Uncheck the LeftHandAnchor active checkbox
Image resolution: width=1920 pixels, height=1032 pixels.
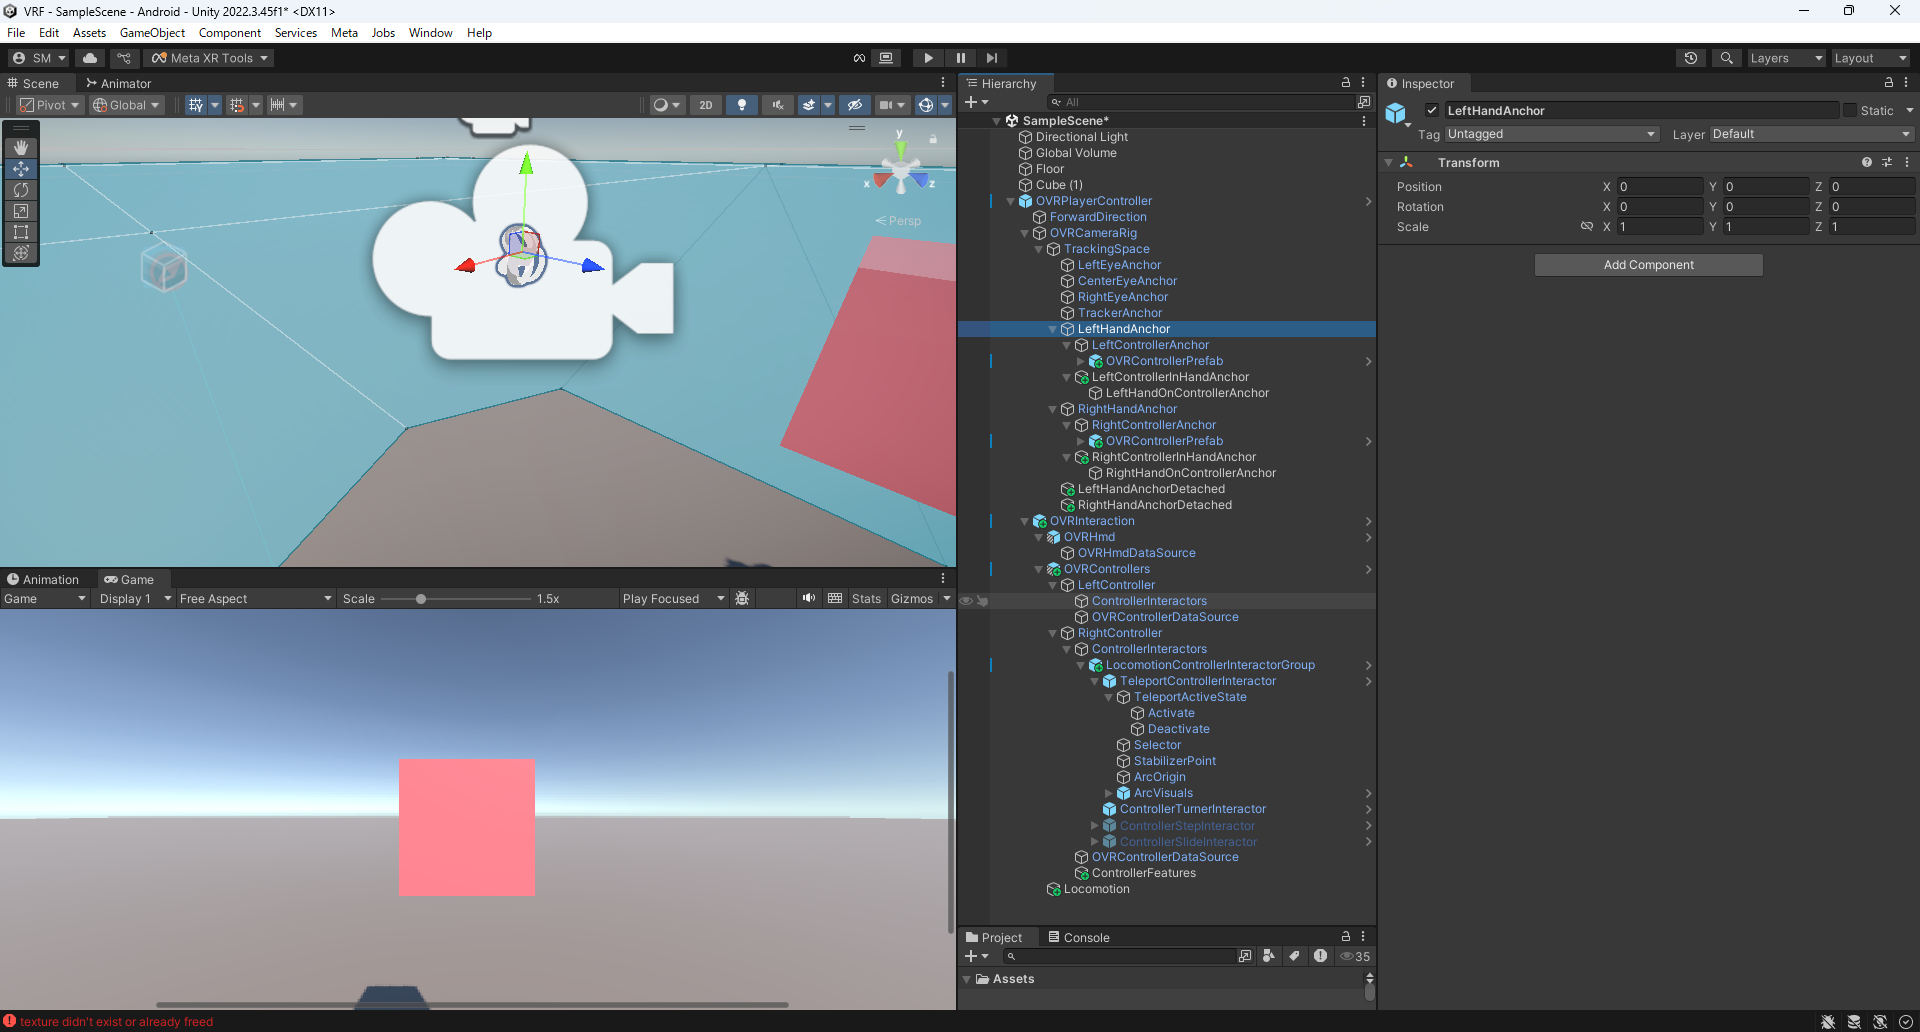tap(1432, 111)
